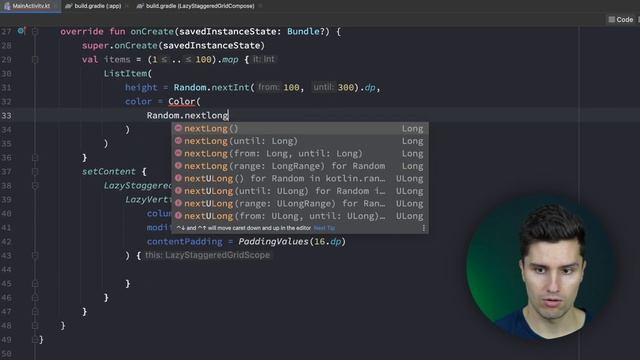Collapse the fold end marker on line 47
Image resolution: width=640 pixels, height=360 pixels.
35,311
